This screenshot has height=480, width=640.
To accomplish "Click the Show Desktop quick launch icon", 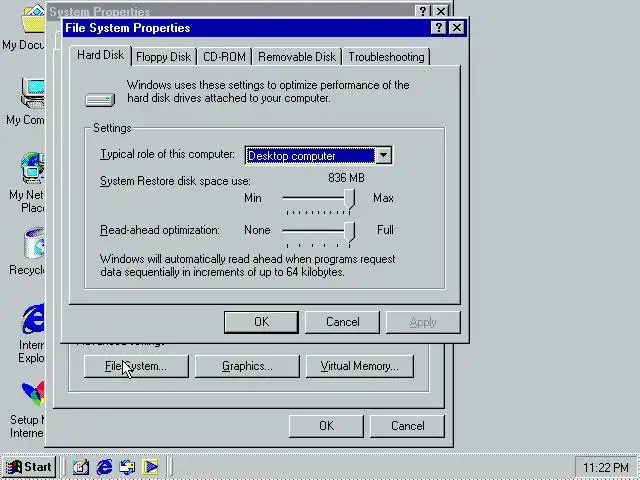I will pyautogui.click(x=80, y=467).
